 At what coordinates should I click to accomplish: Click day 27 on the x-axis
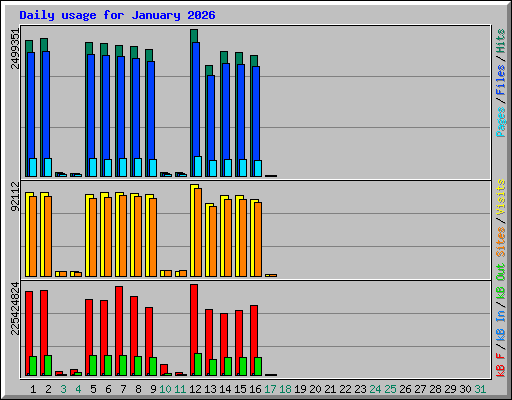click(420, 389)
